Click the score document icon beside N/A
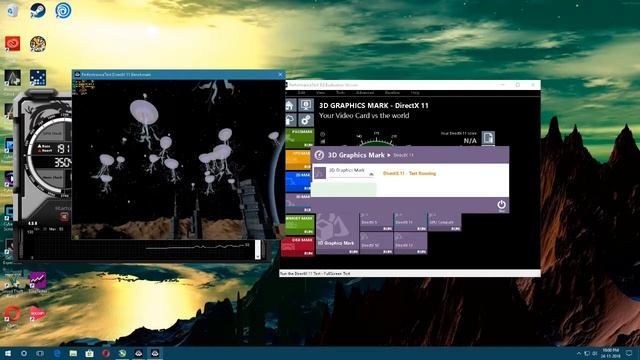 (x=488, y=138)
